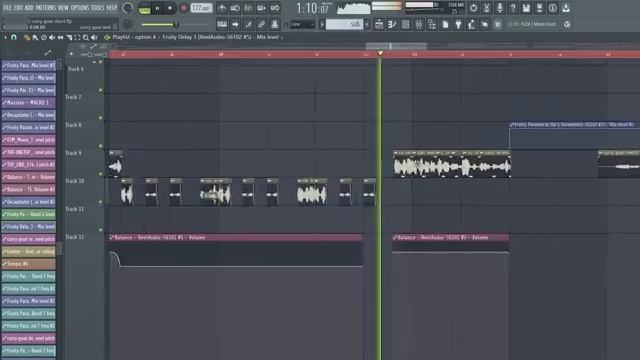Arm the record button
This screenshot has width=640, height=360.
click(184, 8)
